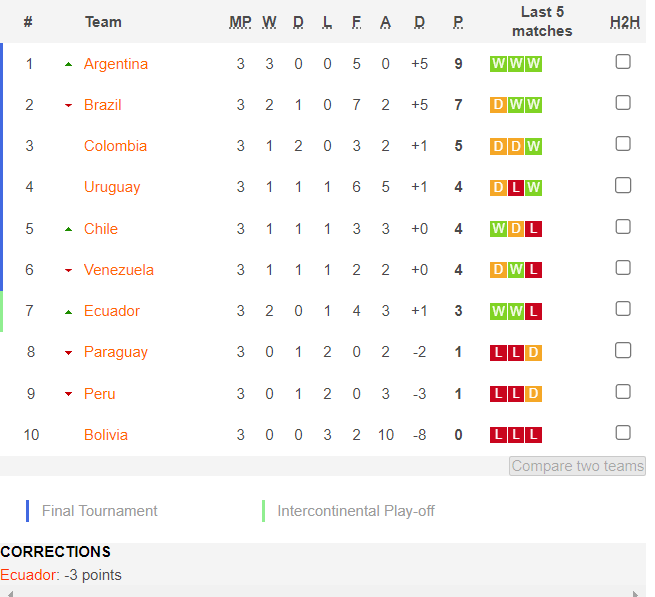
Task: Click Argentina's first green W result badge
Action: pos(498,64)
